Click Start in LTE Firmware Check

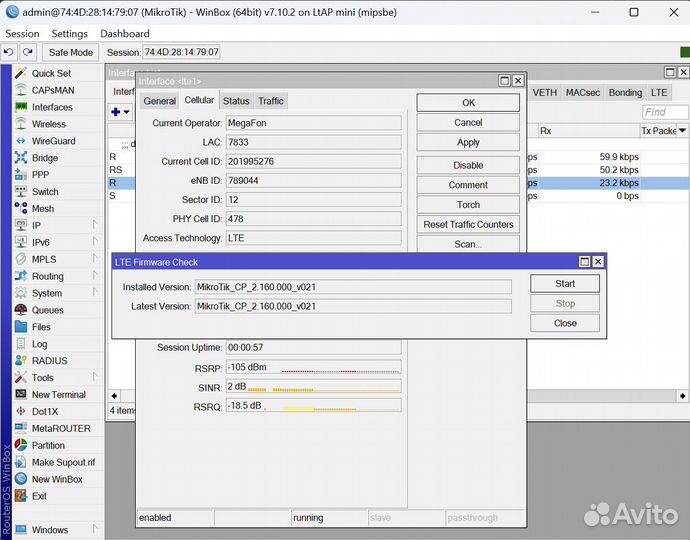pos(565,283)
